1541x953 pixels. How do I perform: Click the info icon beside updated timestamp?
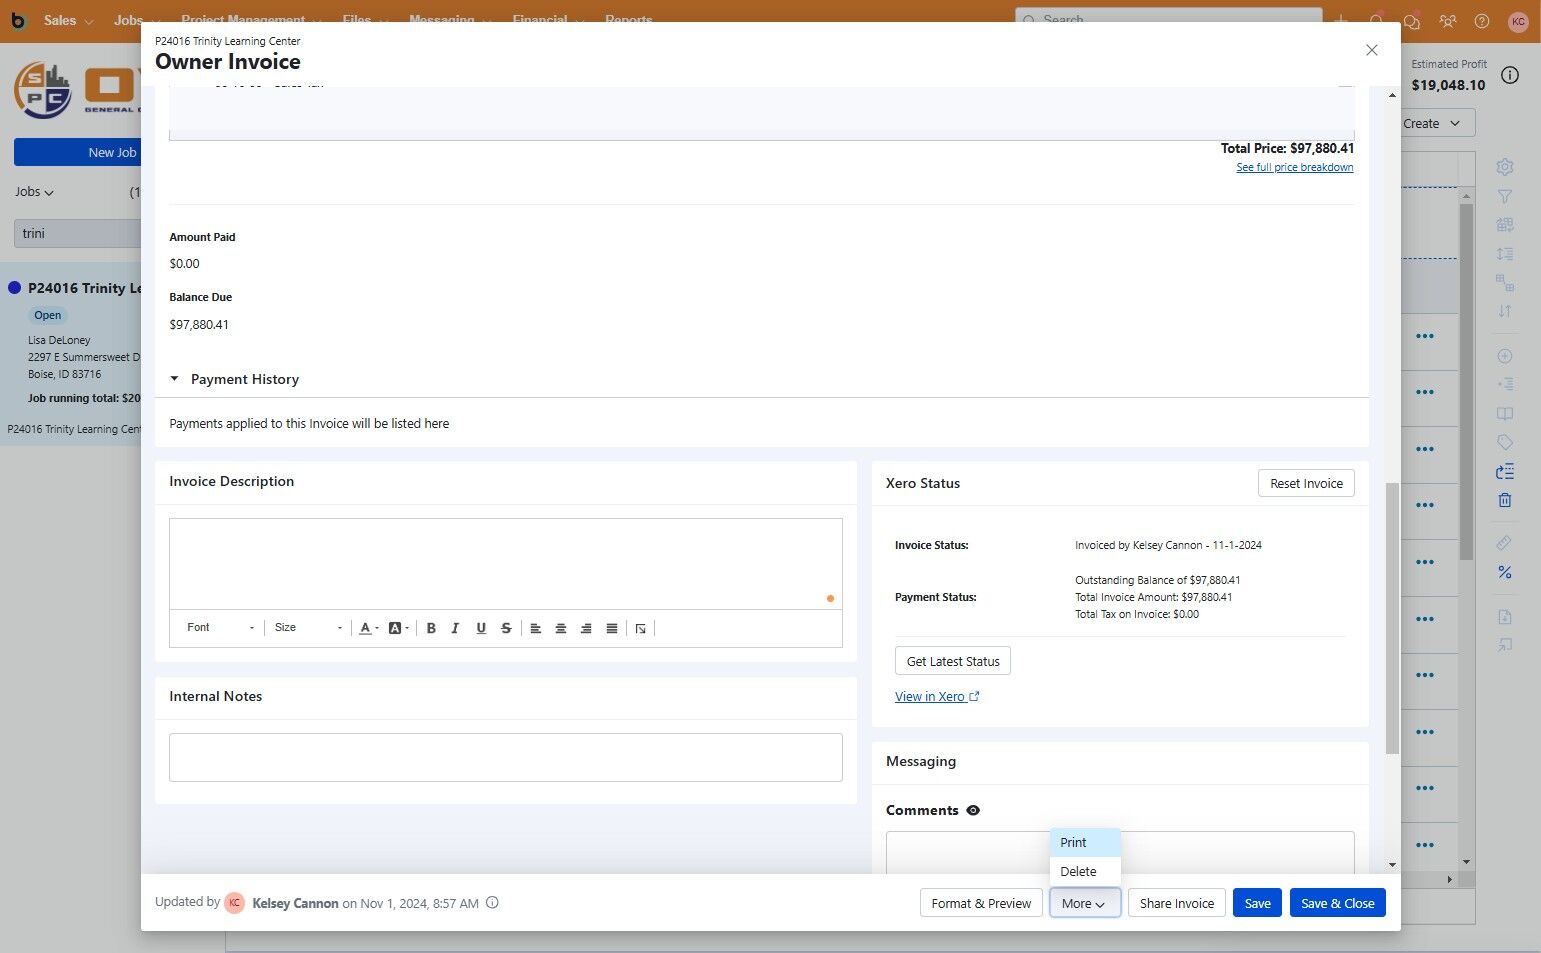pyautogui.click(x=492, y=903)
